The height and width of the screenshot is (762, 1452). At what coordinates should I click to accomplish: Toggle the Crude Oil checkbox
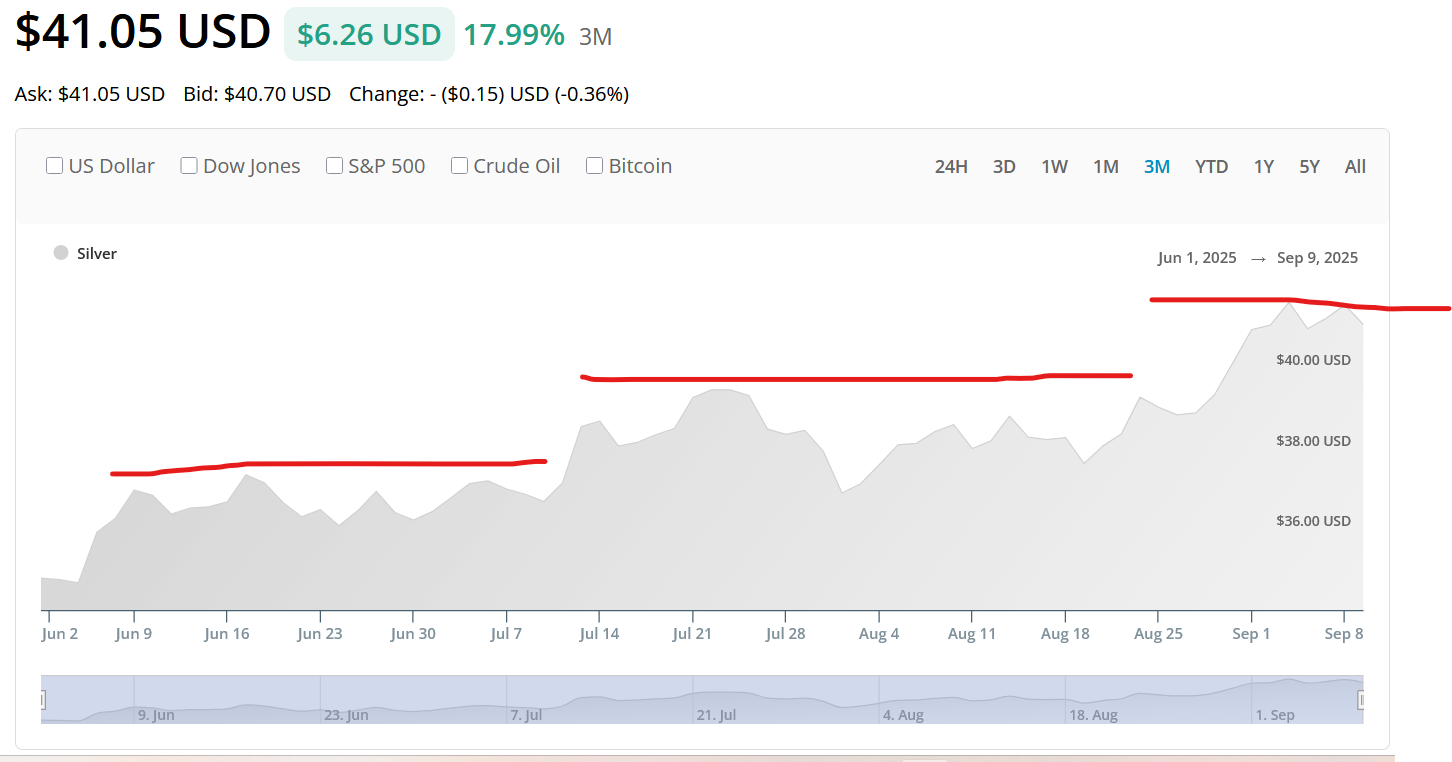coord(460,166)
